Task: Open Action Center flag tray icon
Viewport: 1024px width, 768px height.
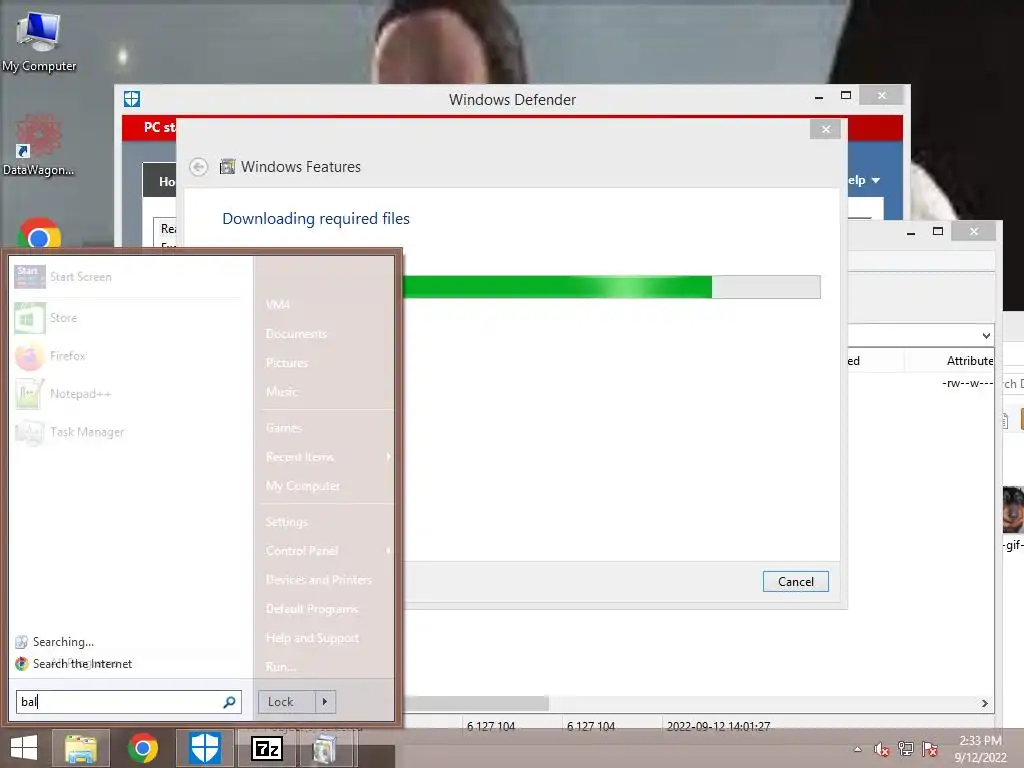Action: pyautogui.click(x=930, y=749)
